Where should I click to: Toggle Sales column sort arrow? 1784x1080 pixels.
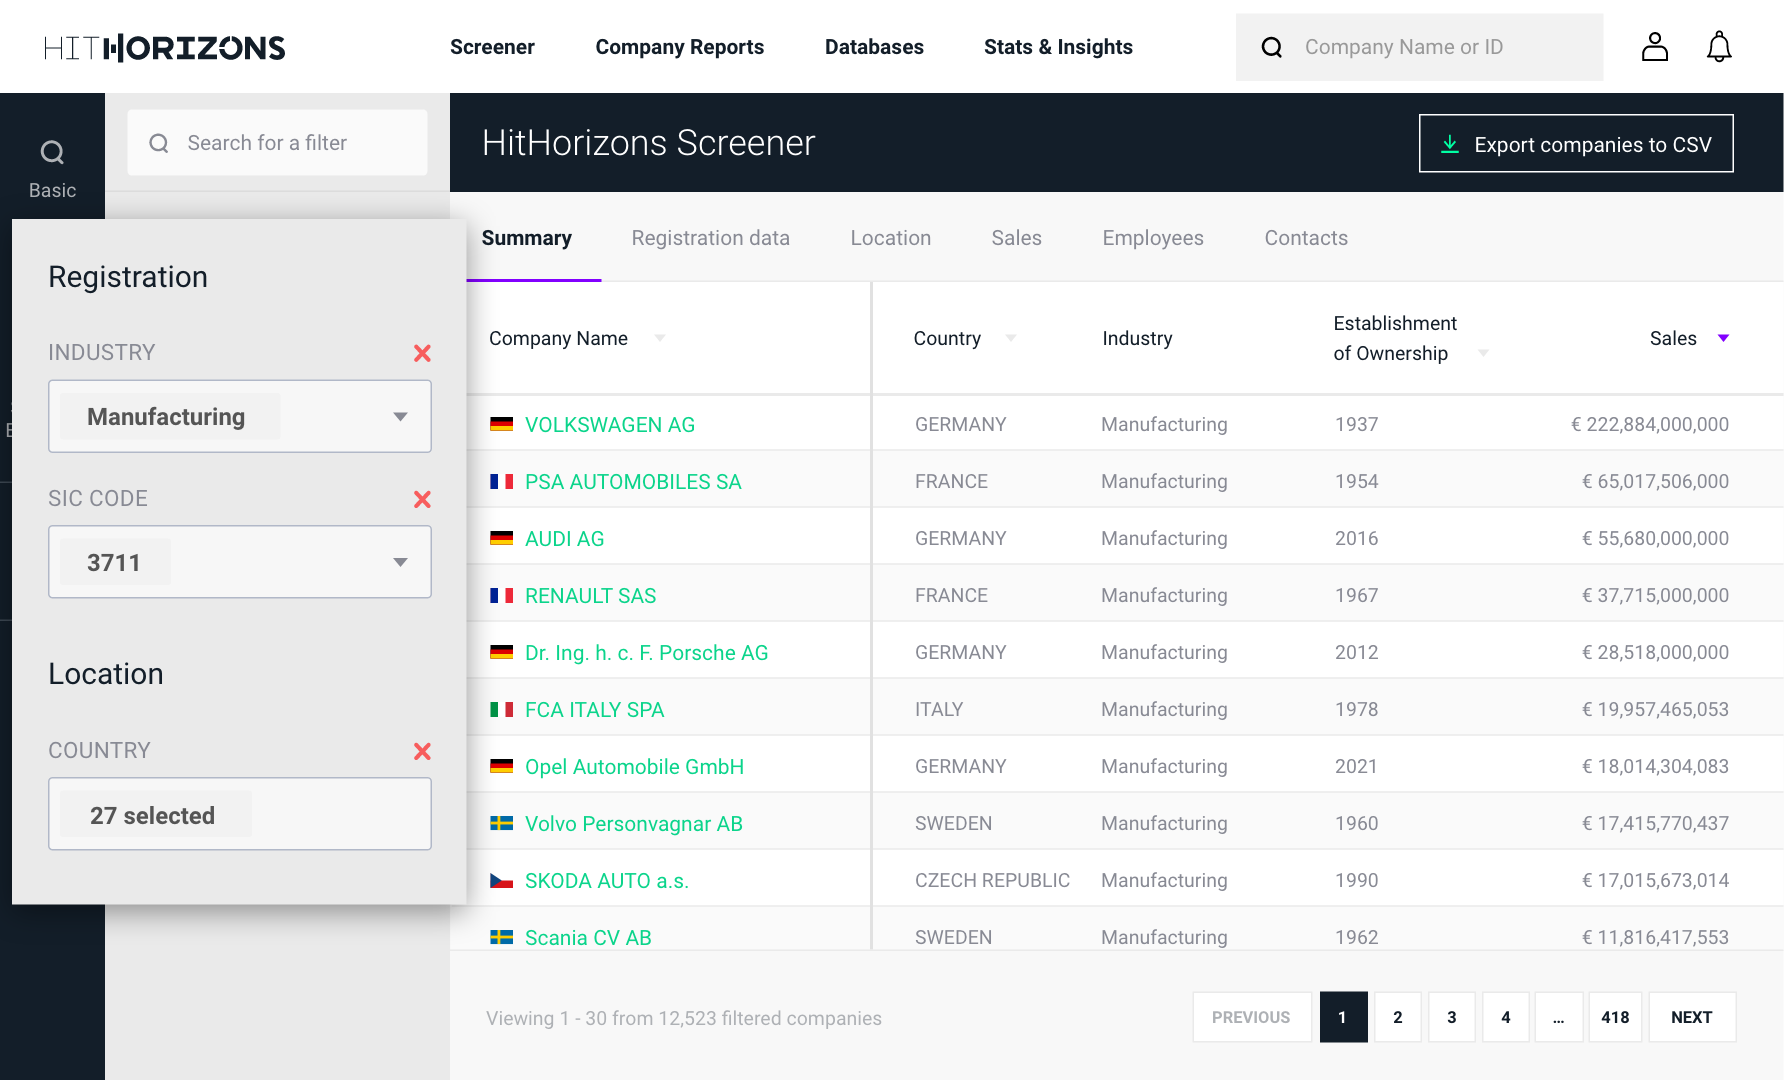point(1723,338)
